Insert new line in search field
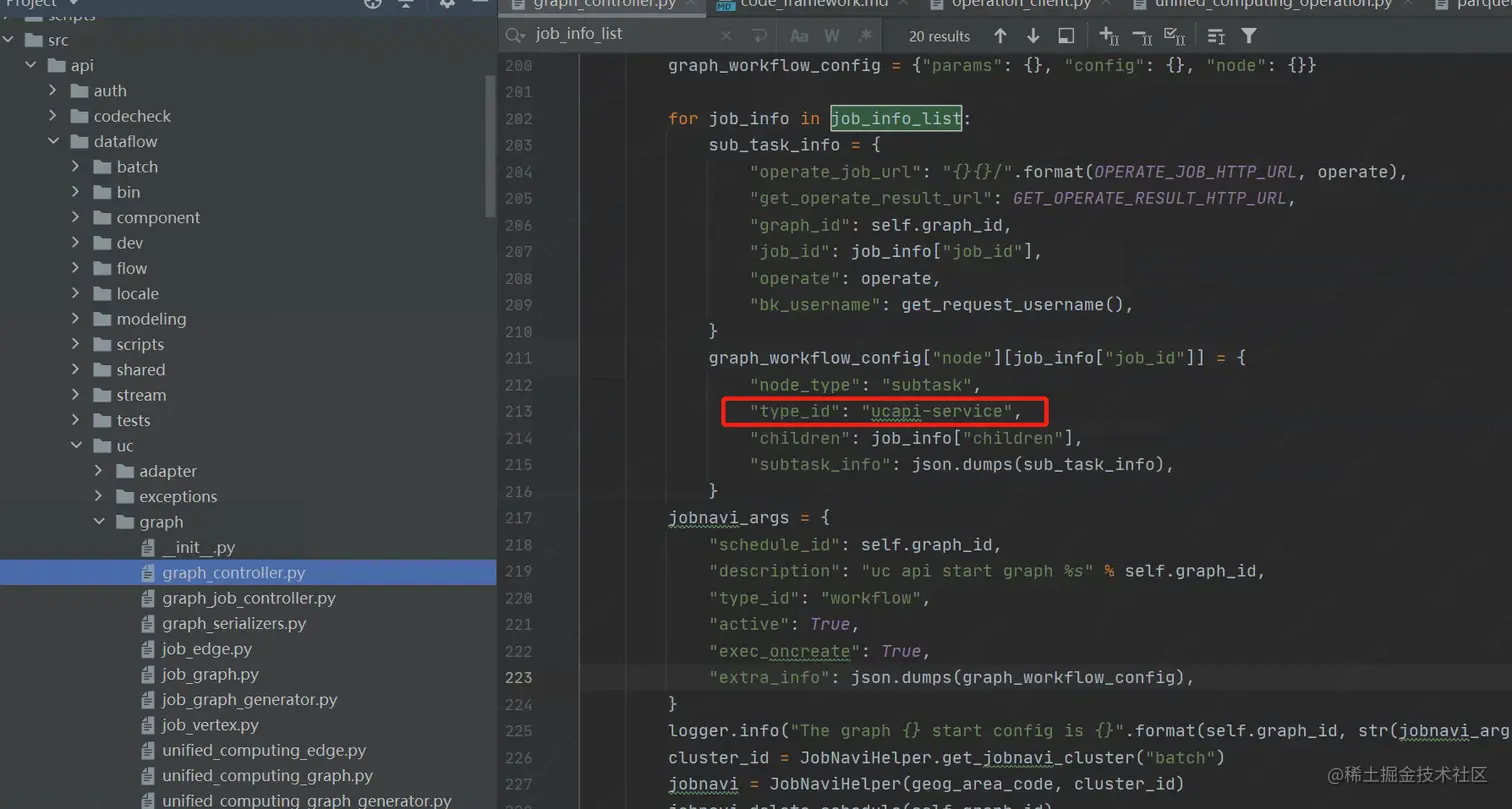The width and height of the screenshot is (1512, 809). point(759,35)
